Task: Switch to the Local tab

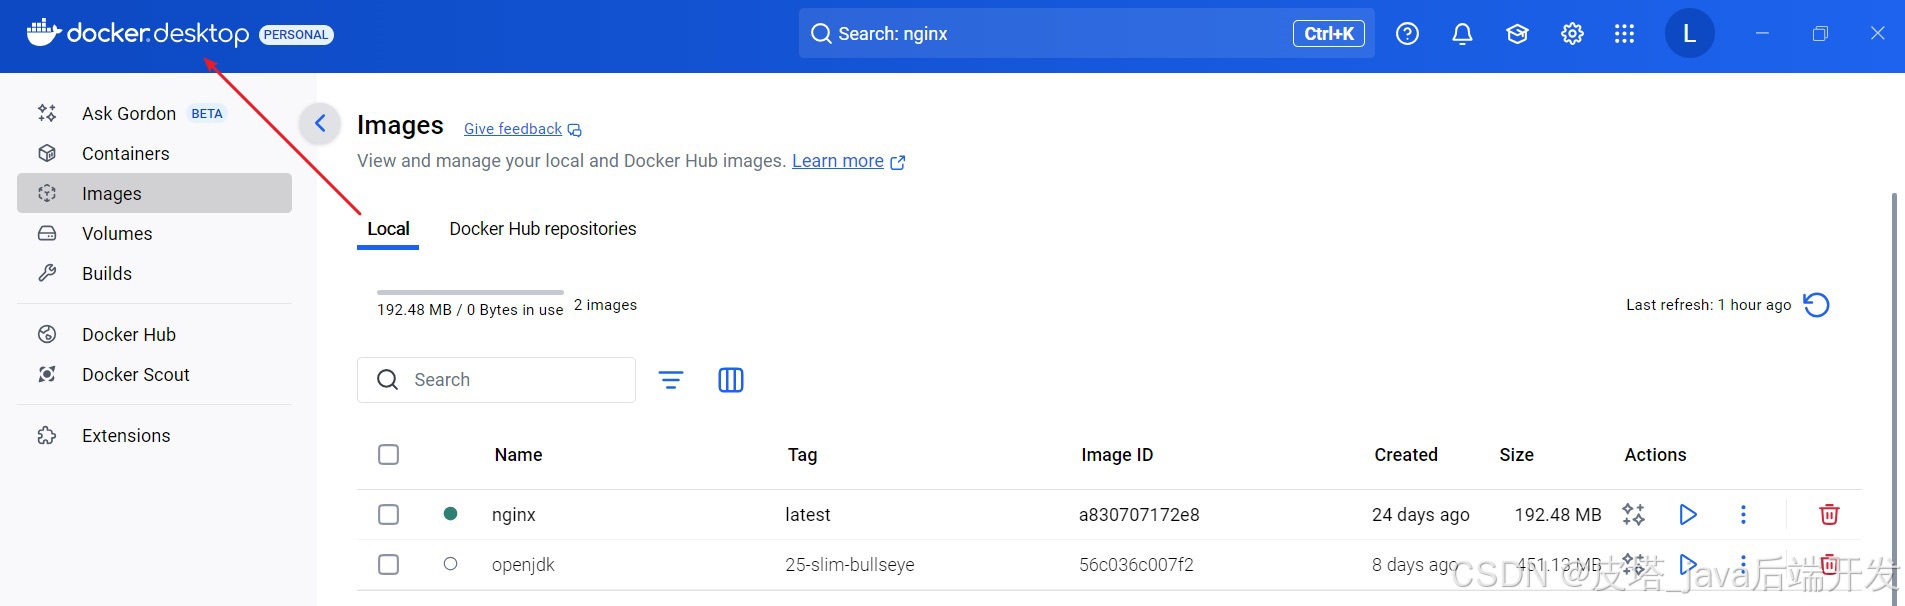Action: coord(388,229)
